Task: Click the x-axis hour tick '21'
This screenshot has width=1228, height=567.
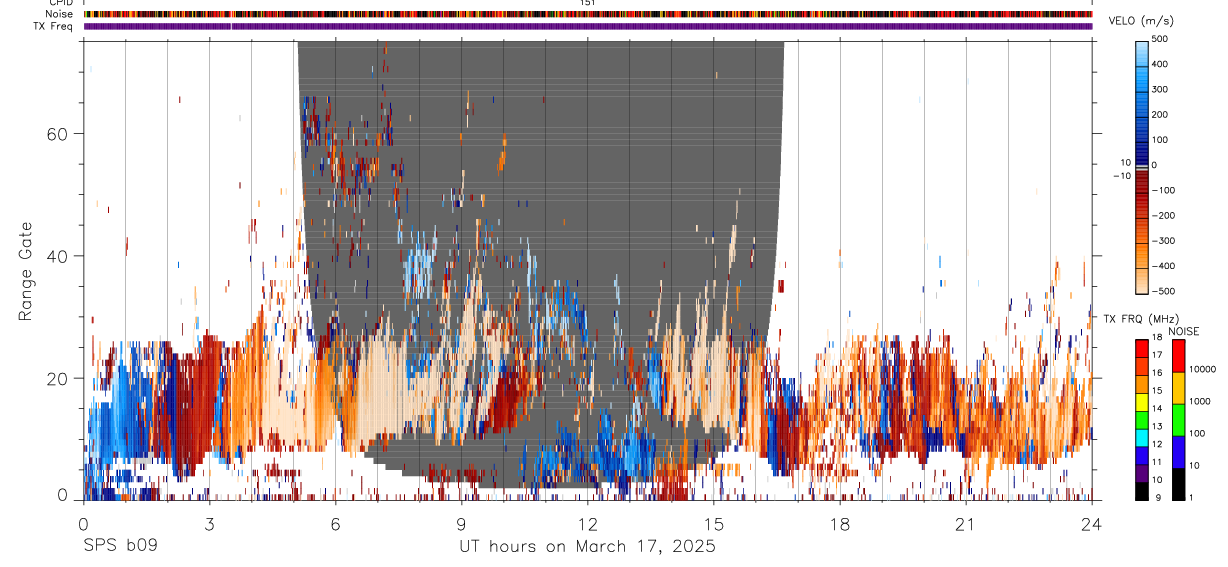Action: (x=966, y=524)
